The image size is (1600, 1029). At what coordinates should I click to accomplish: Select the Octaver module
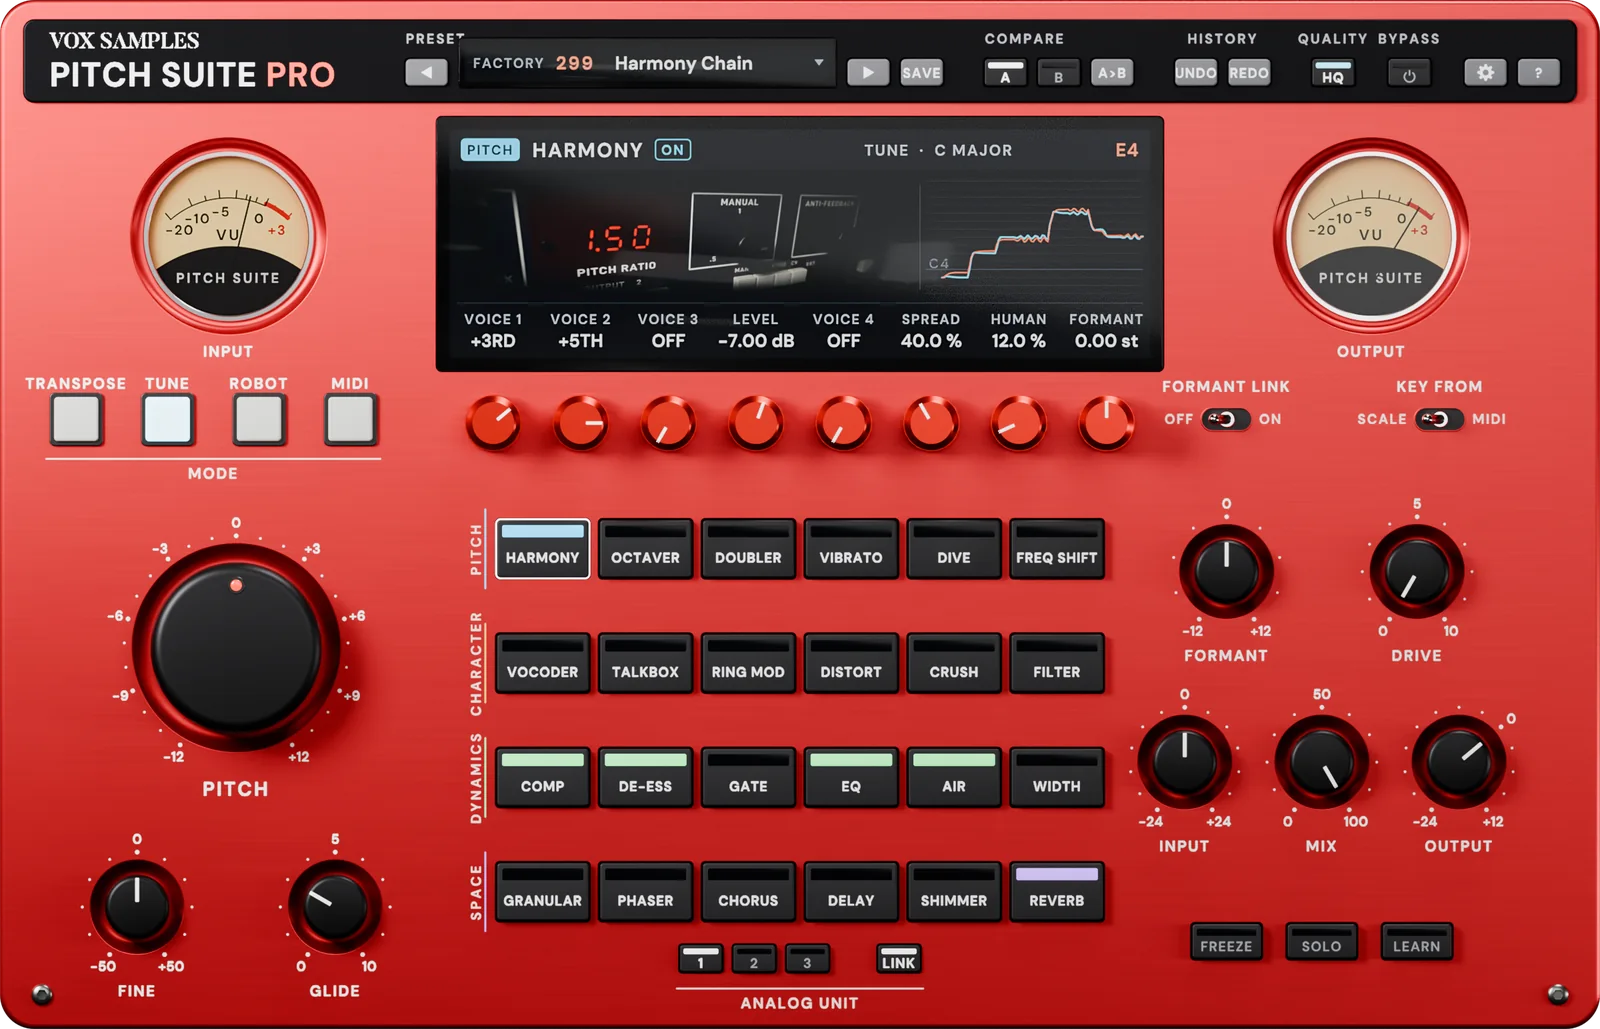coord(645,548)
